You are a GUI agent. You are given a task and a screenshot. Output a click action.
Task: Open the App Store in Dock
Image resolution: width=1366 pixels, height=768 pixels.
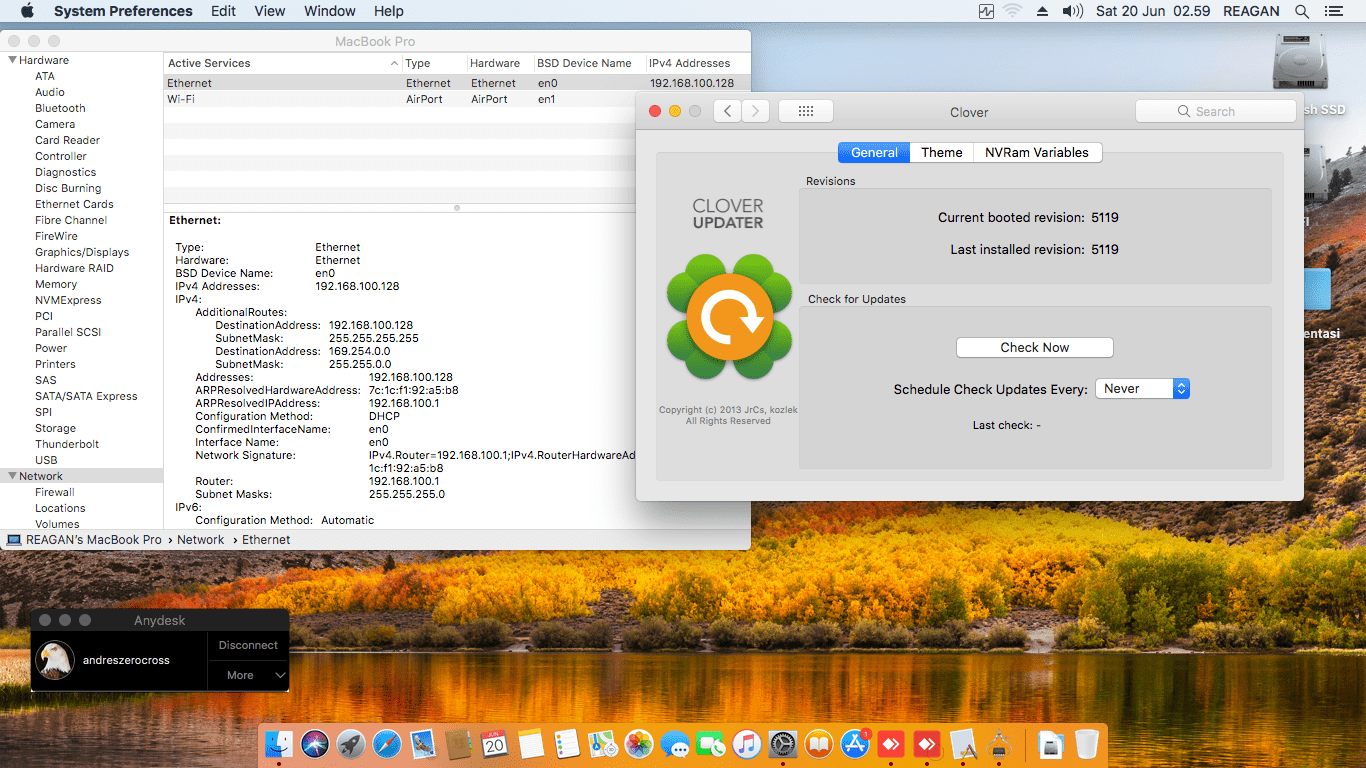click(854, 744)
